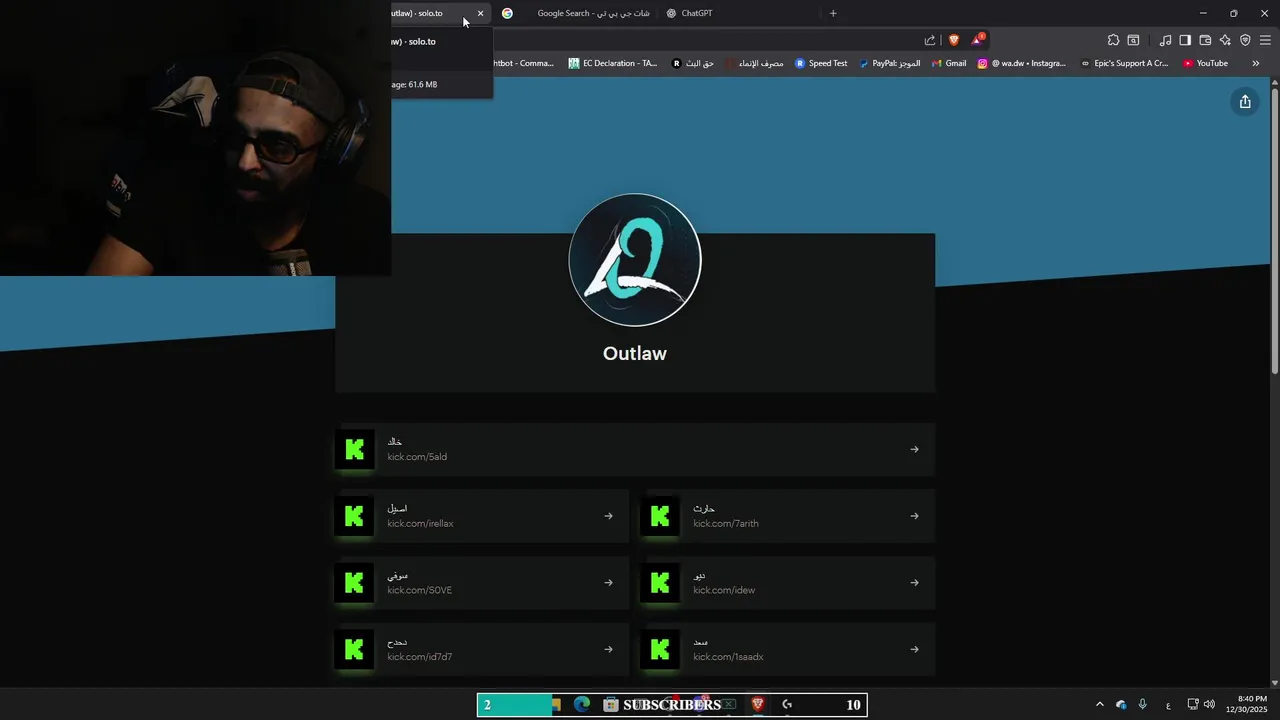1280x720 pixels.
Task: Open the Extensions puzzle icon
Action: [x=1113, y=40]
